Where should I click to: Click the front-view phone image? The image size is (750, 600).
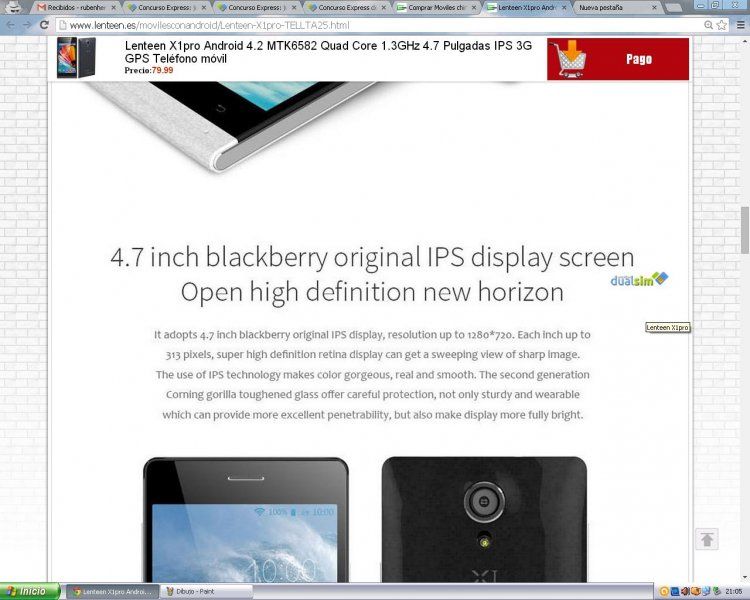click(x=246, y=520)
